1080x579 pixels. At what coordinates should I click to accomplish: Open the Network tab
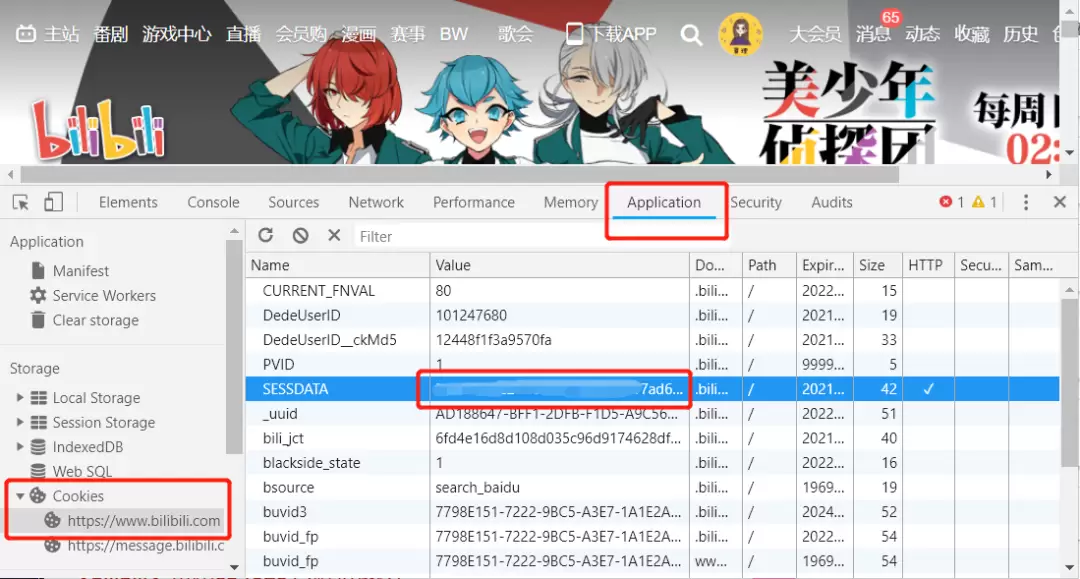[376, 202]
